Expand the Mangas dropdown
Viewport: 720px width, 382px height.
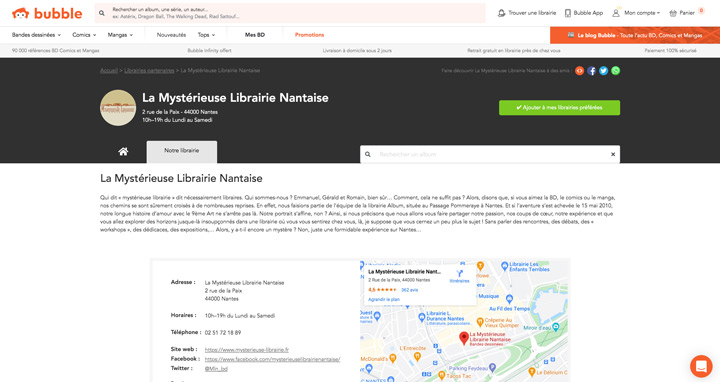pos(120,35)
